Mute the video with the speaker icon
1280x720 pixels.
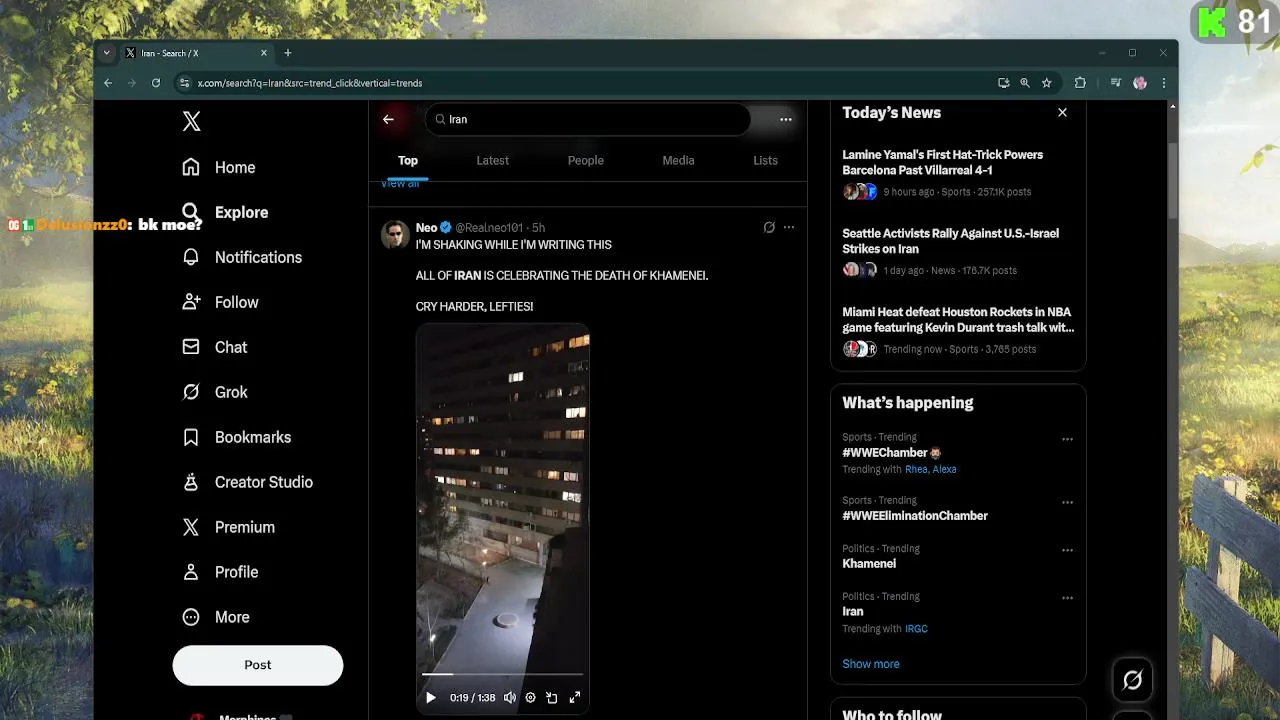tap(510, 698)
